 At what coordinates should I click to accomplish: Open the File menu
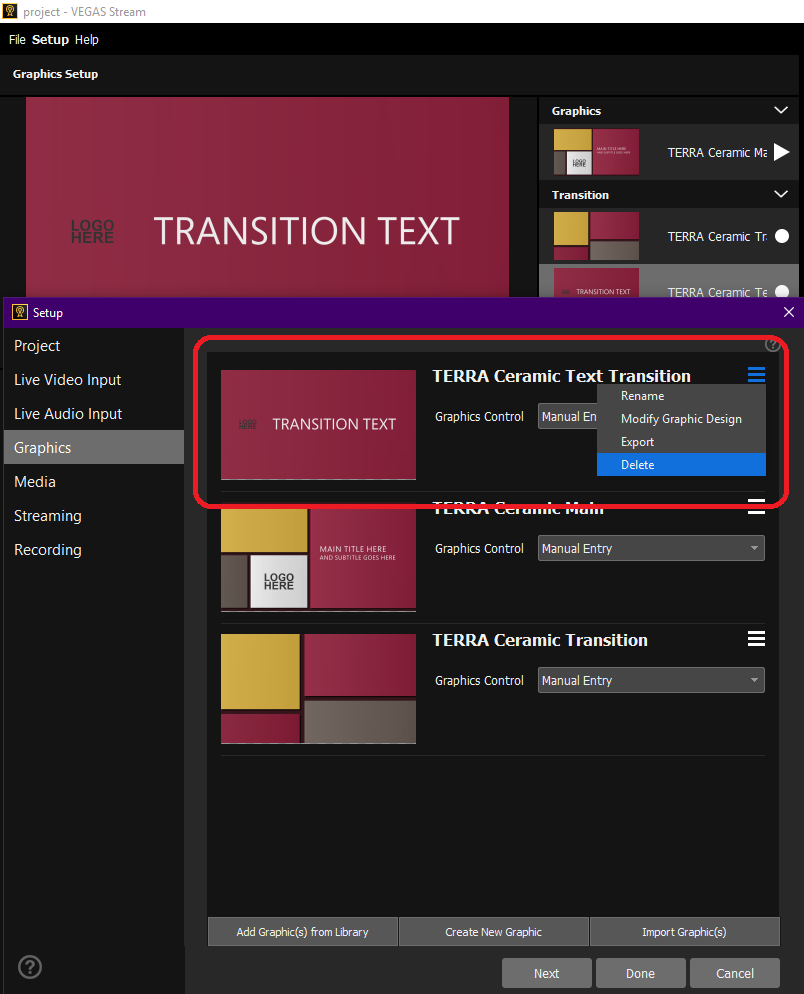pyautogui.click(x=17, y=40)
